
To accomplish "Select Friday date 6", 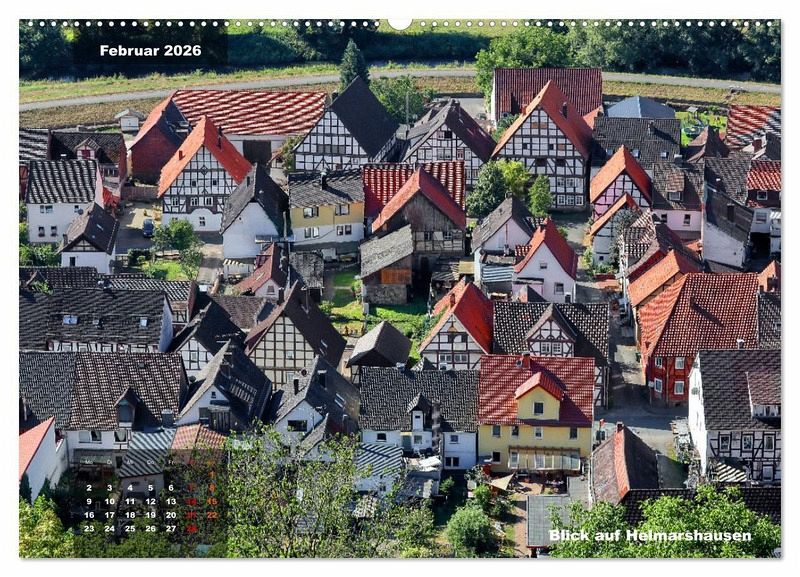I will click(x=171, y=488).
